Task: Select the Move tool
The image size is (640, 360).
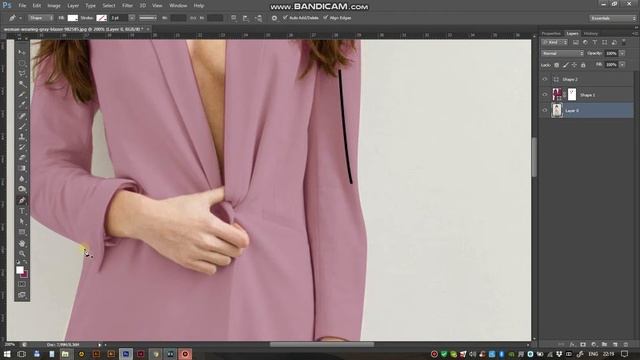Action: click(22, 53)
